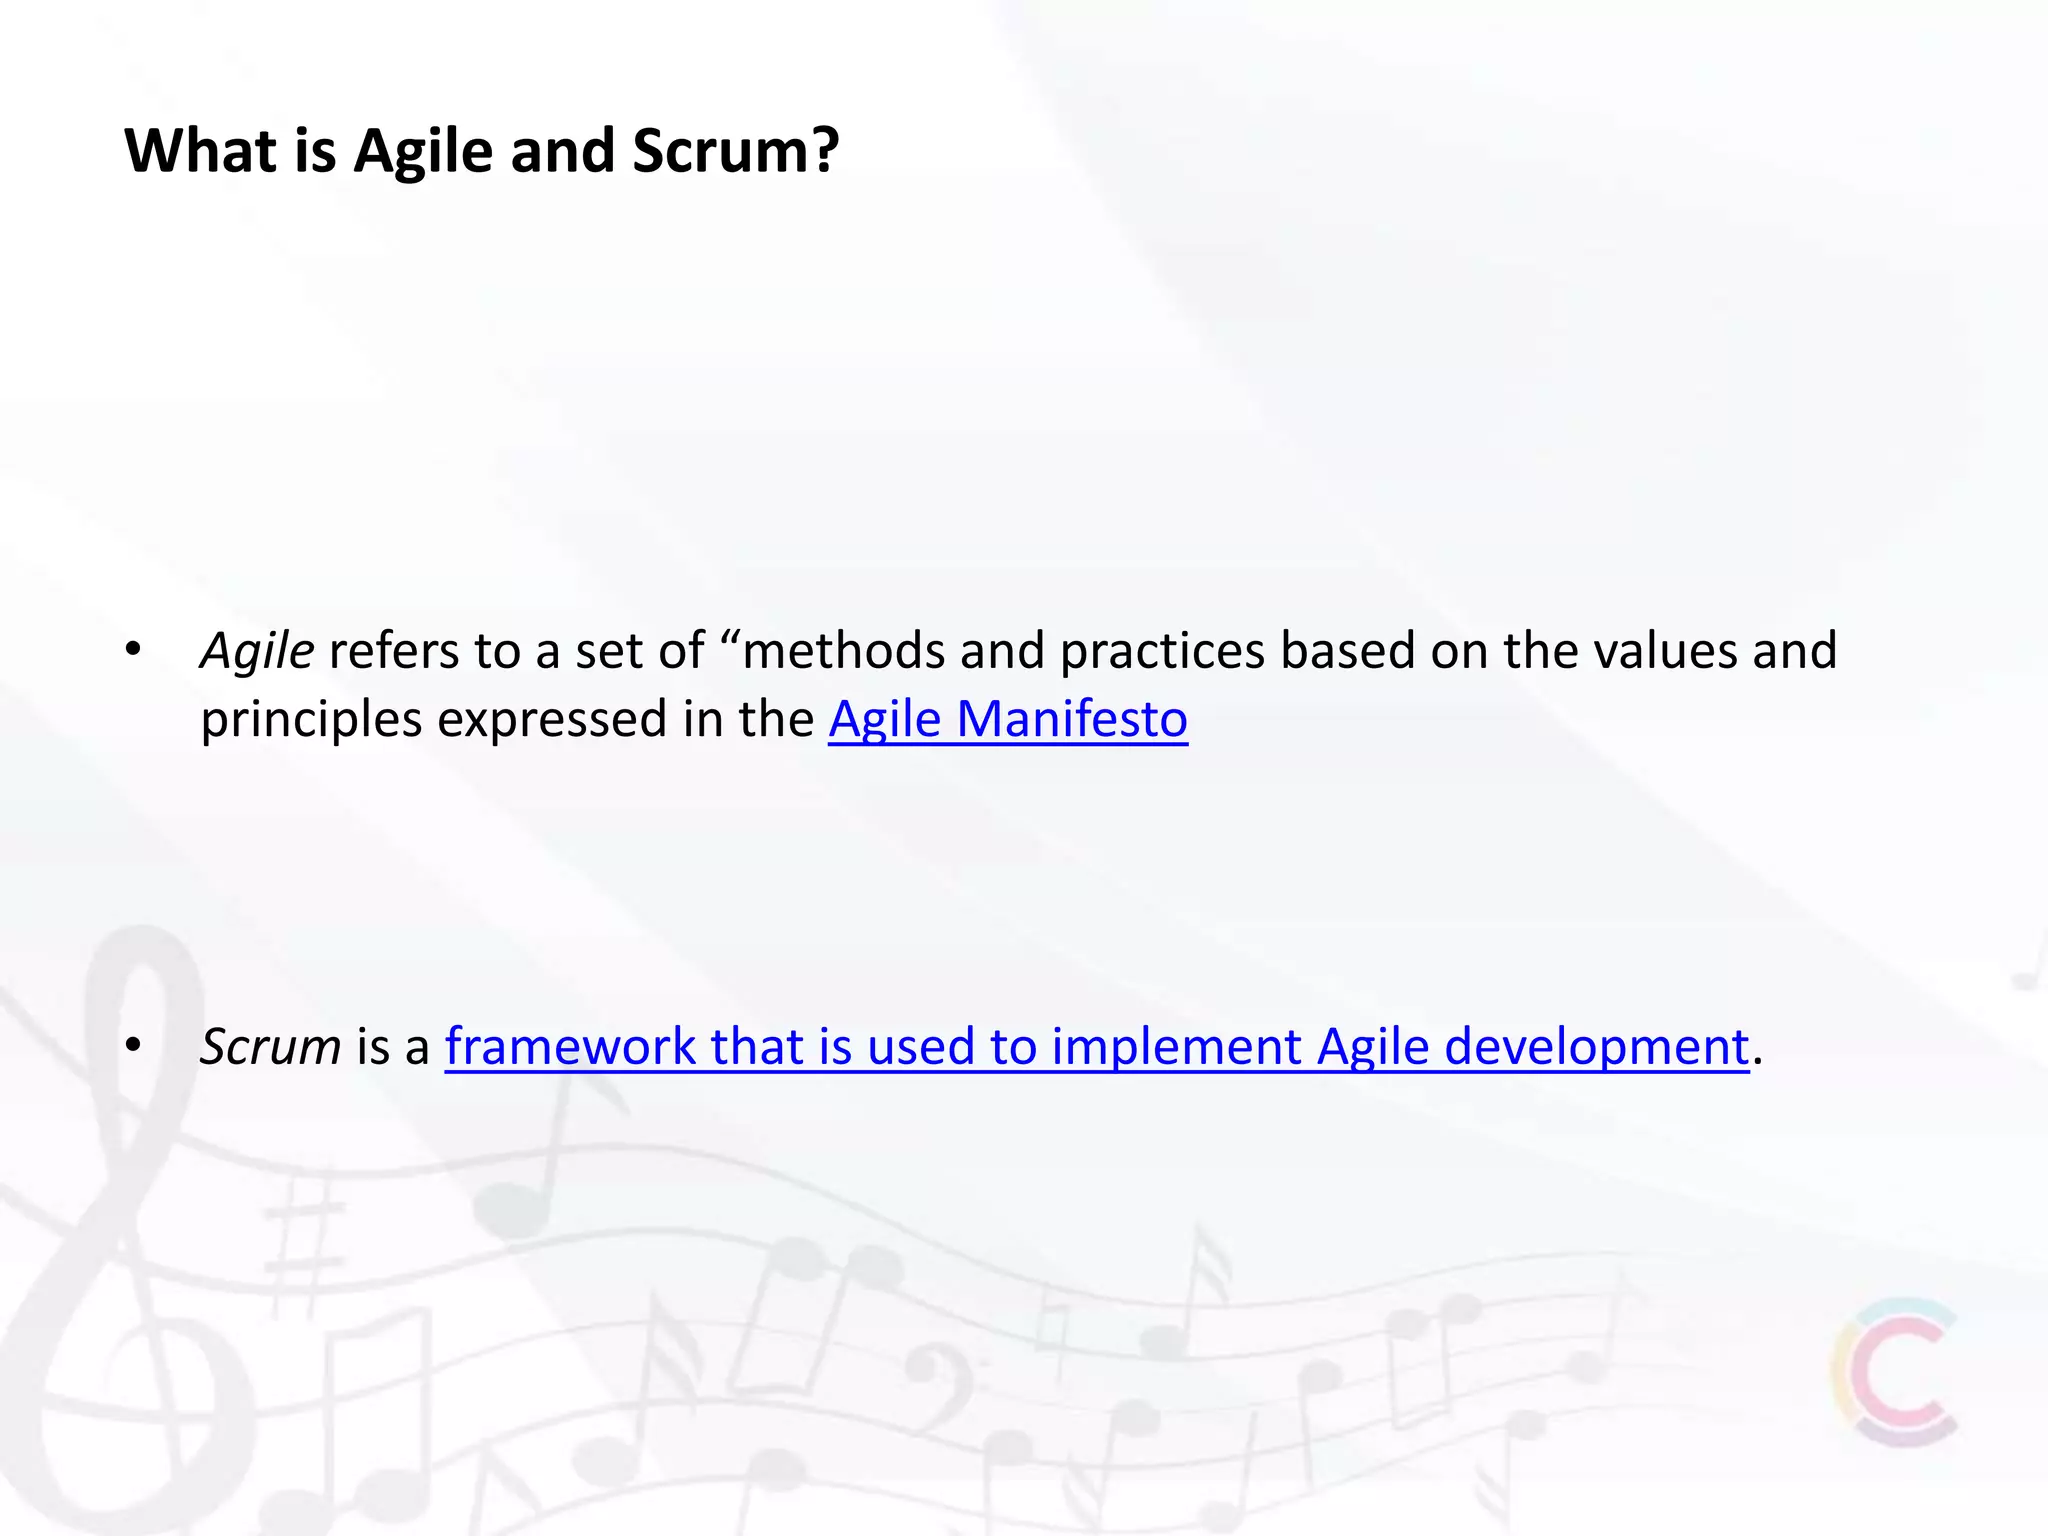The height and width of the screenshot is (1536, 2048).
Task: Click the slide title What is Agile and Scrum?
Action: [x=481, y=151]
